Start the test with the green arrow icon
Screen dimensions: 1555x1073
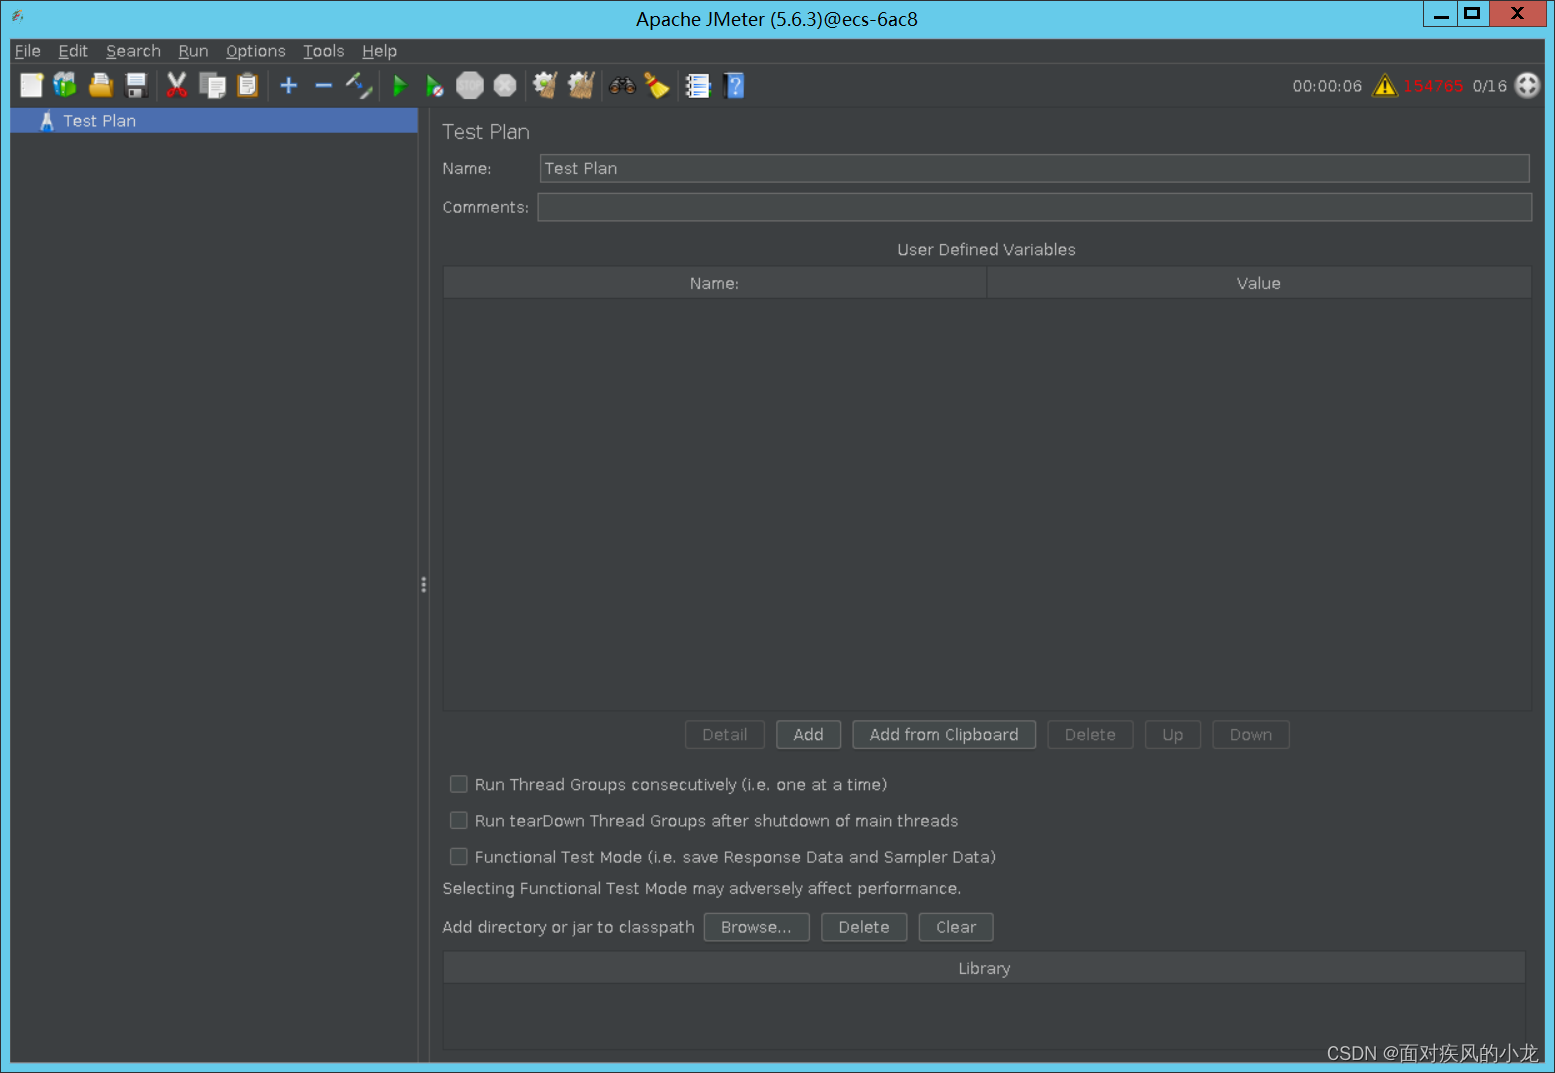coord(399,85)
